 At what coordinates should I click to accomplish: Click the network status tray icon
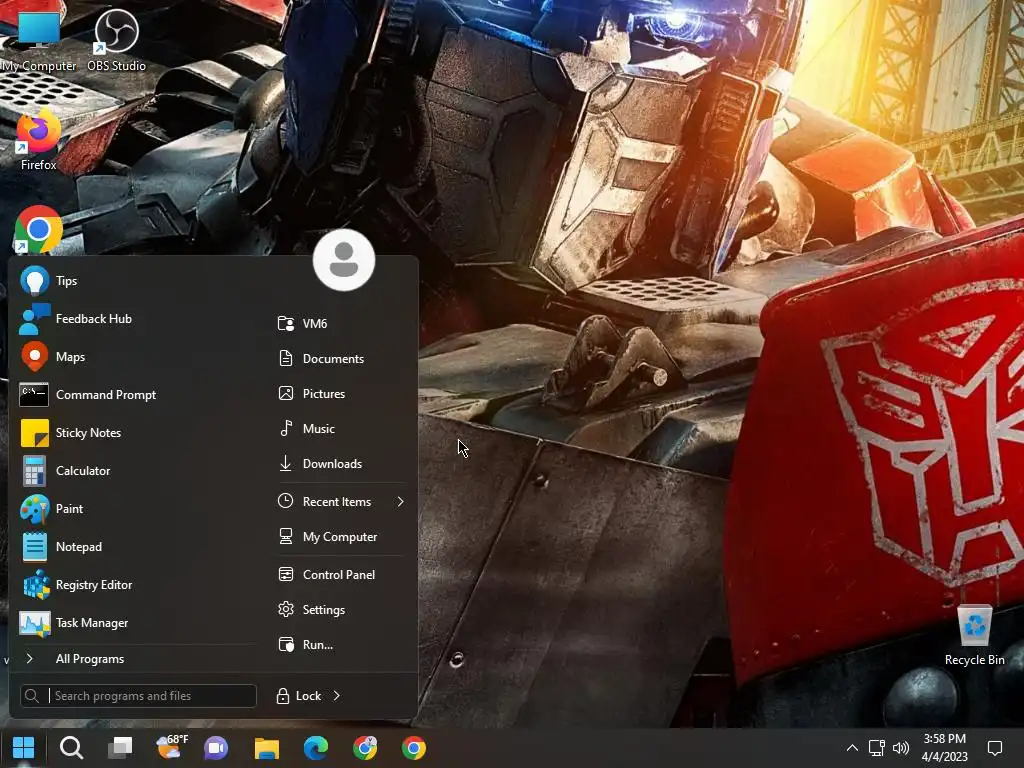[876, 748]
